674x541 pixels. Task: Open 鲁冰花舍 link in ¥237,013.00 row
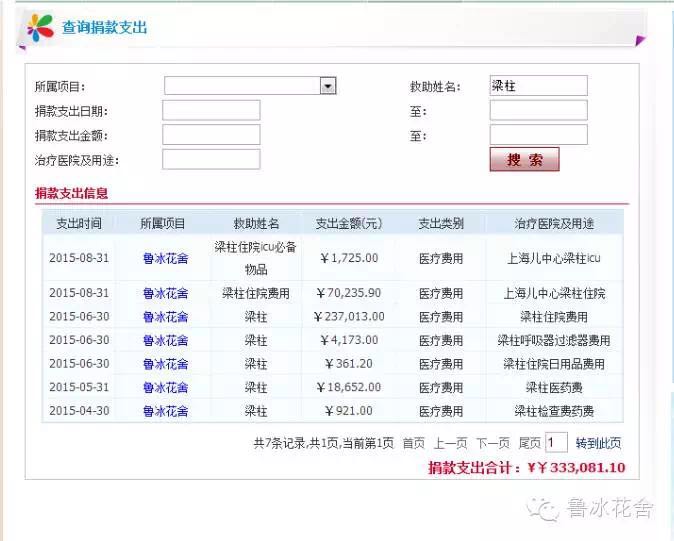165,317
